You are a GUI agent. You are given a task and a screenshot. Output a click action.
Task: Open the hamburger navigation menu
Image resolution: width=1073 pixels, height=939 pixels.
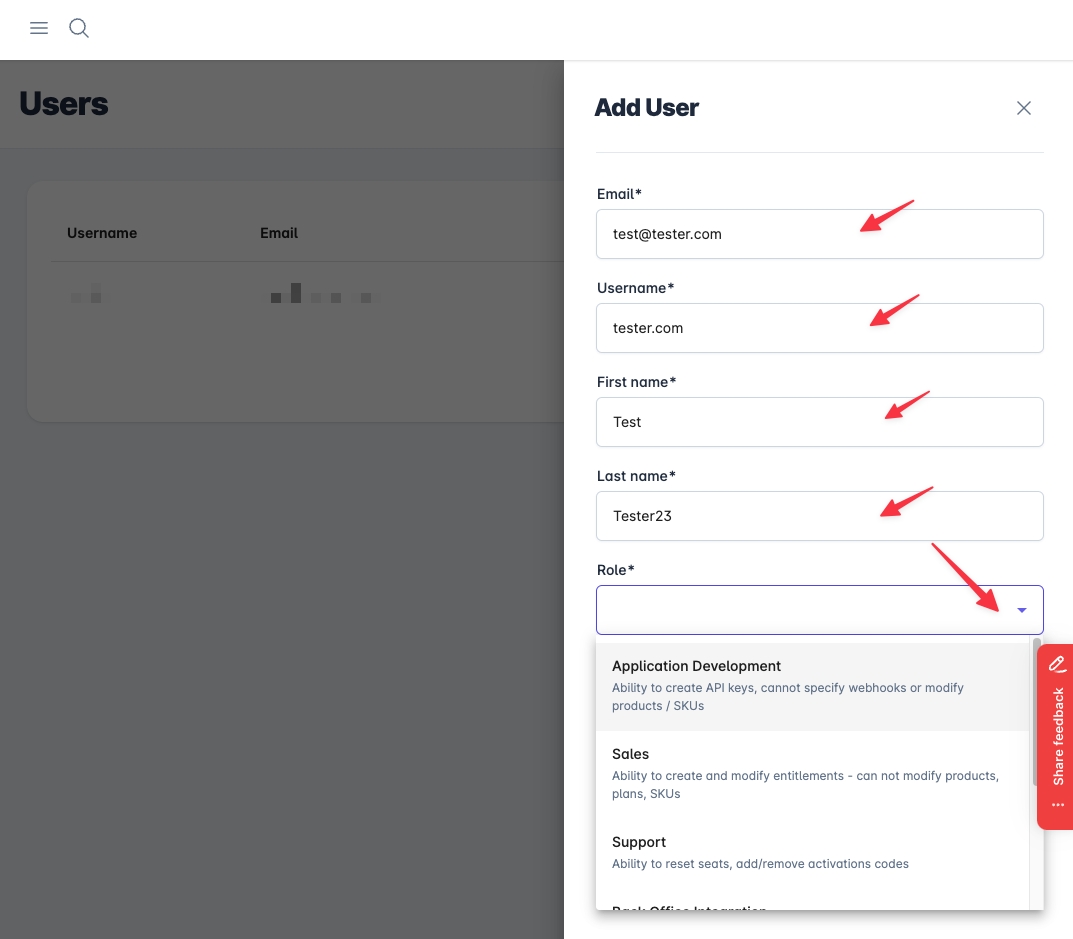[39, 28]
